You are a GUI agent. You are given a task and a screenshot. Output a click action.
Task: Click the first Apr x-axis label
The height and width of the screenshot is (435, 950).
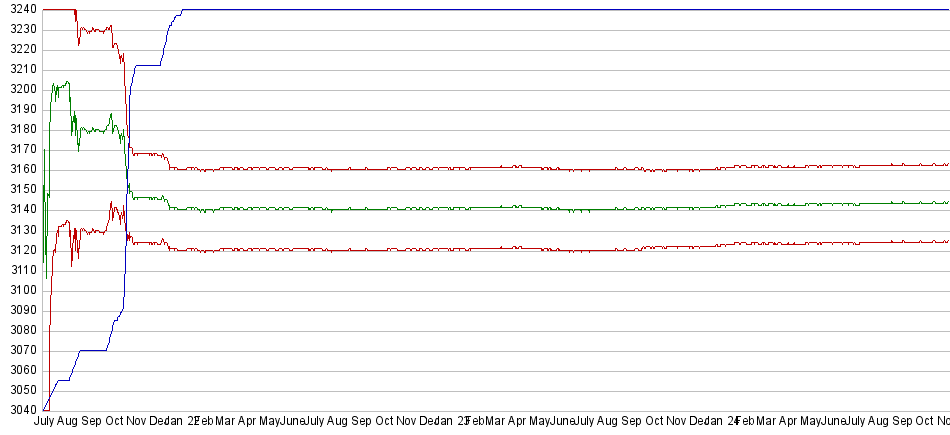[x=251, y=422]
